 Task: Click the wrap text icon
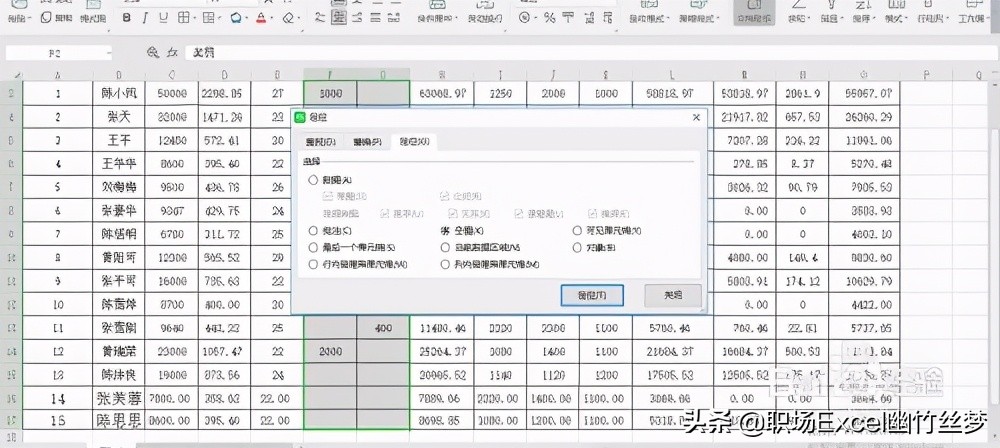coord(485,6)
